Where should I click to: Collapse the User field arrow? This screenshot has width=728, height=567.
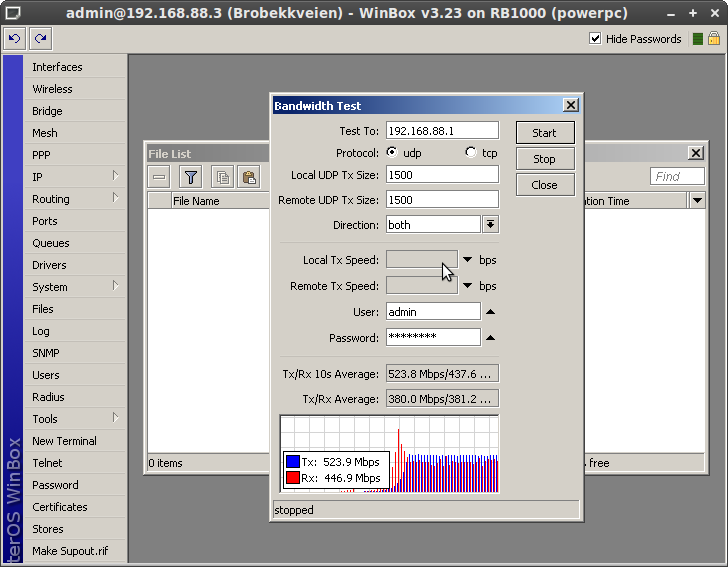point(490,312)
